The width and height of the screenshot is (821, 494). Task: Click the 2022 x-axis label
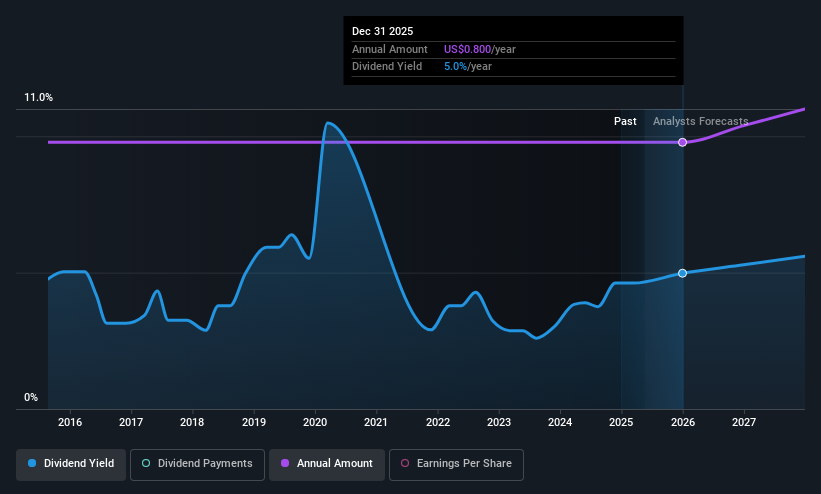(438, 422)
